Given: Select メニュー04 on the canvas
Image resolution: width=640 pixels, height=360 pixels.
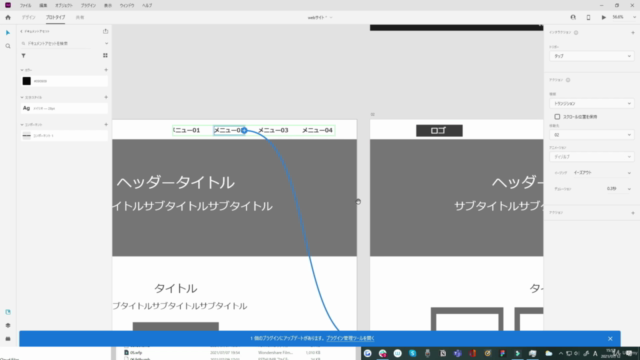Looking at the screenshot, I should tap(317, 130).
